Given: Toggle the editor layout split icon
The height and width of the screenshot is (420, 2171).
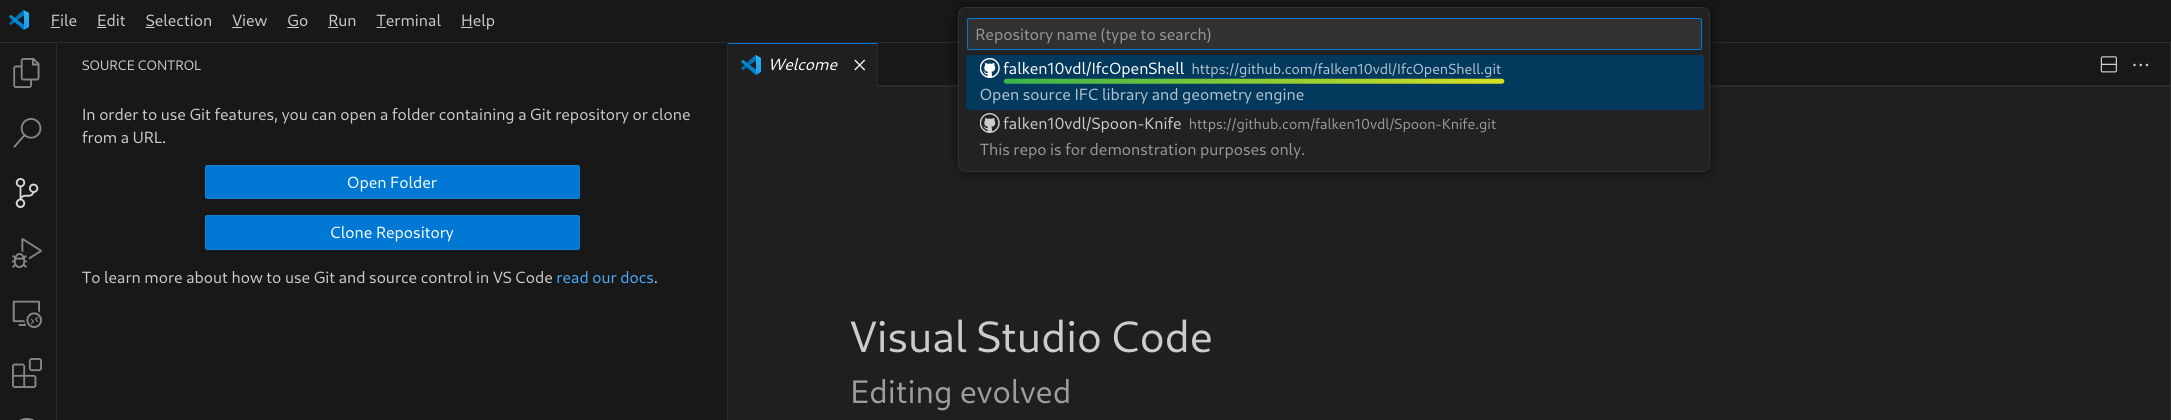Looking at the screenshot, I should pyautogui.click(x=2108, y=65).
